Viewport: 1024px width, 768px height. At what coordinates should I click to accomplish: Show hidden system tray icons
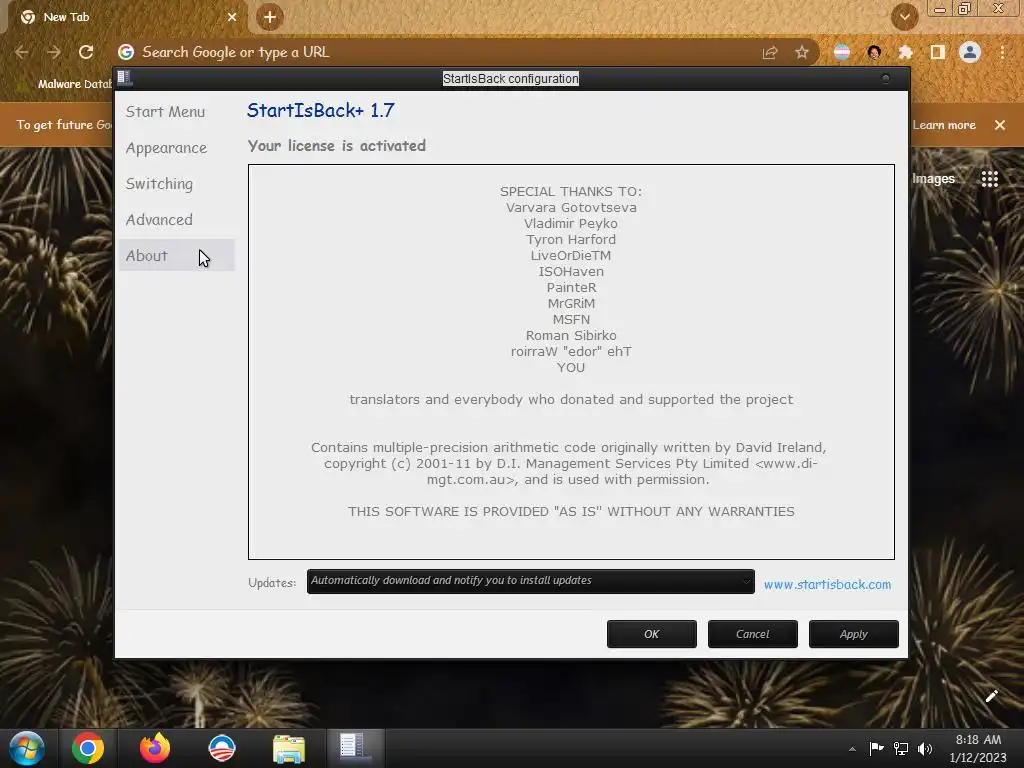click(852, 749)
